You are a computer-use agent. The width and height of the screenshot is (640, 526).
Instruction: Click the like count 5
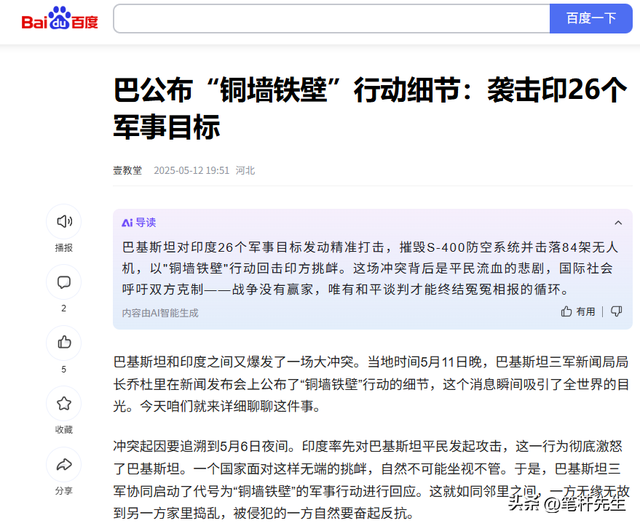pyautogui.click(x=64, y=369)
